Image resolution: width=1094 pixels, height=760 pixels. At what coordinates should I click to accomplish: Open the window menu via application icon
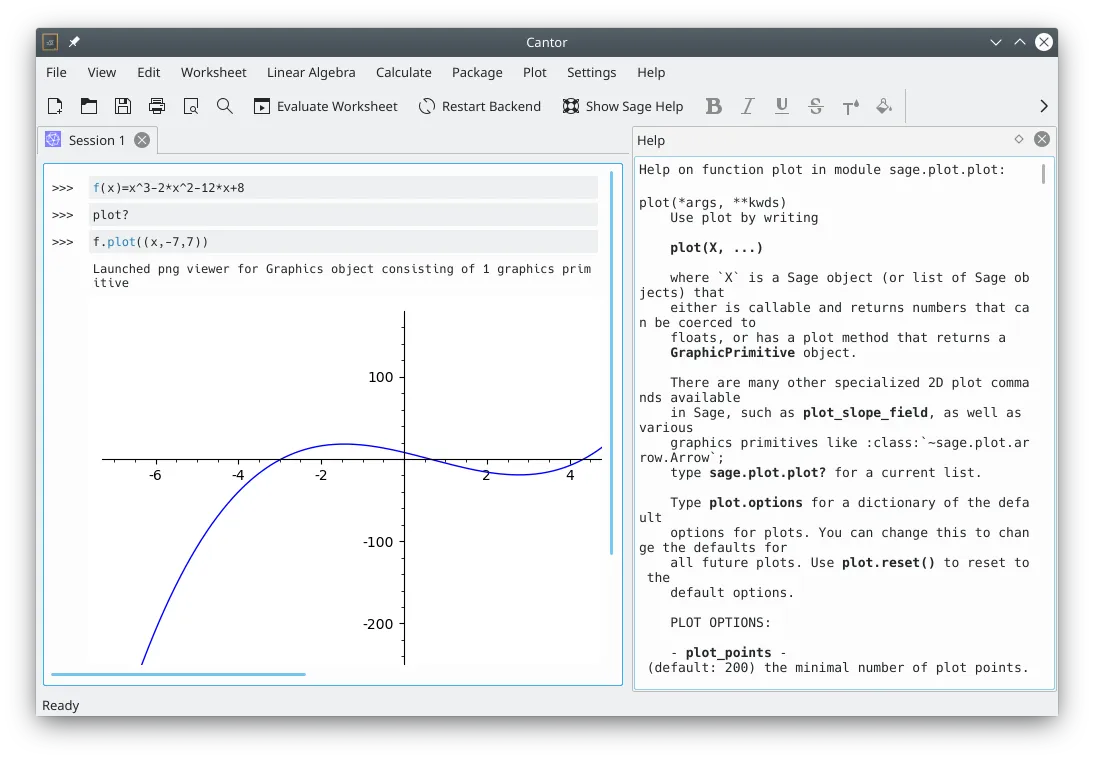[x=48, y=42]
